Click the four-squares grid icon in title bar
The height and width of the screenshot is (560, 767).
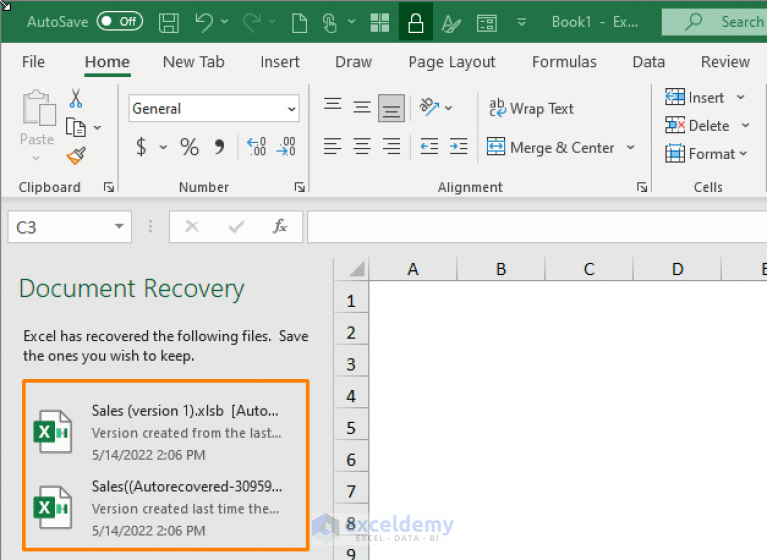coord(380,22)
